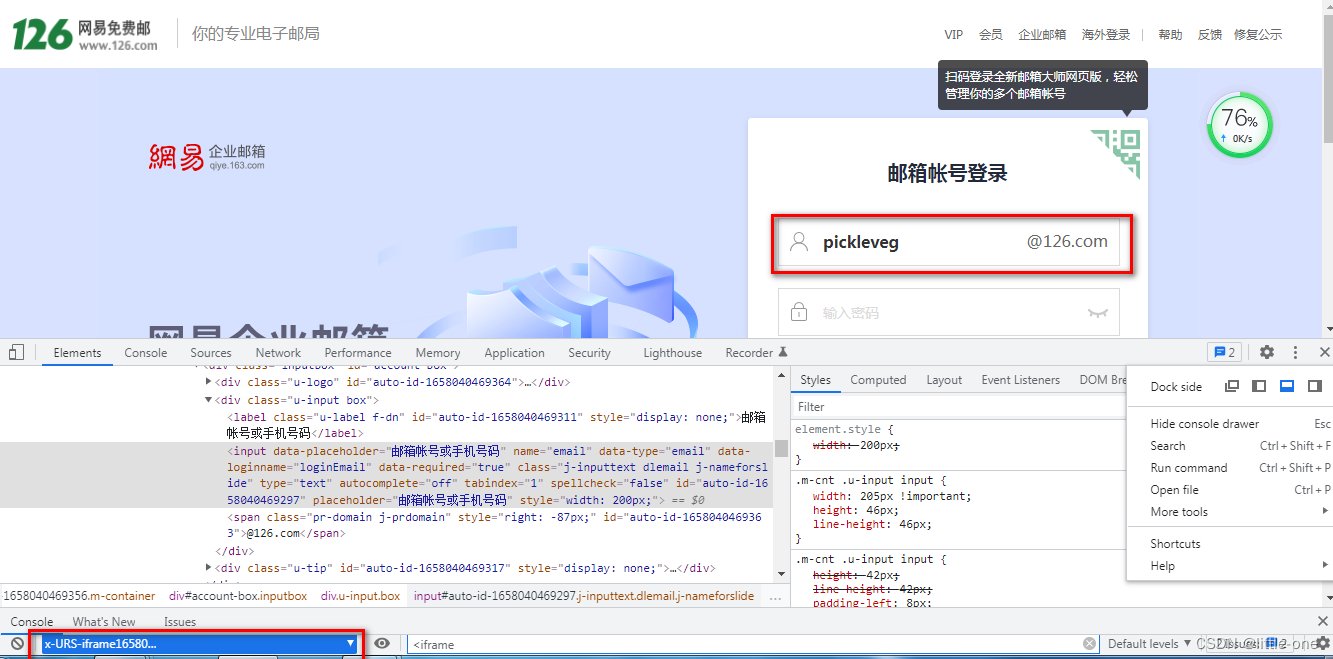The image size is (1333, 659).
Task: Expand the More tools submenu
Action: point(1238,512)
